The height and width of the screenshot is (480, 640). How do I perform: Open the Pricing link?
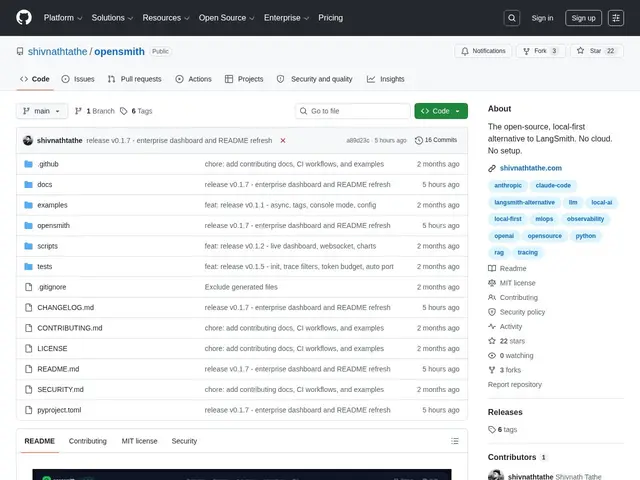coord(331,18)
